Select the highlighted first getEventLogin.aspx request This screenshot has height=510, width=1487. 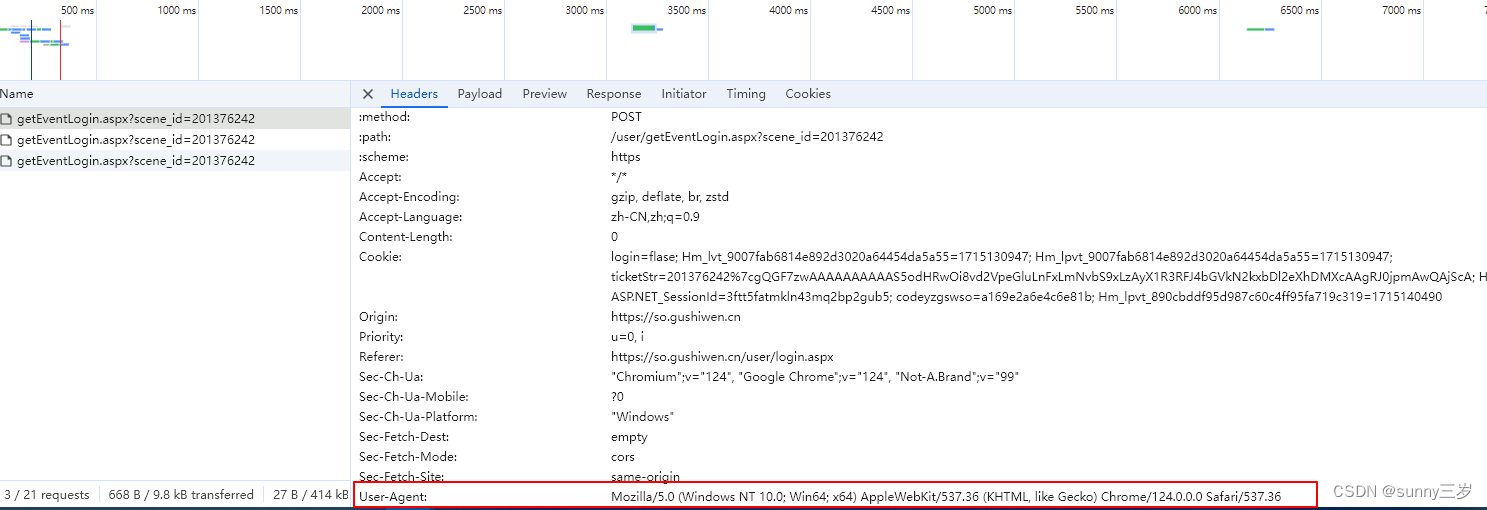pyautogui.click(x=175, y=118)
